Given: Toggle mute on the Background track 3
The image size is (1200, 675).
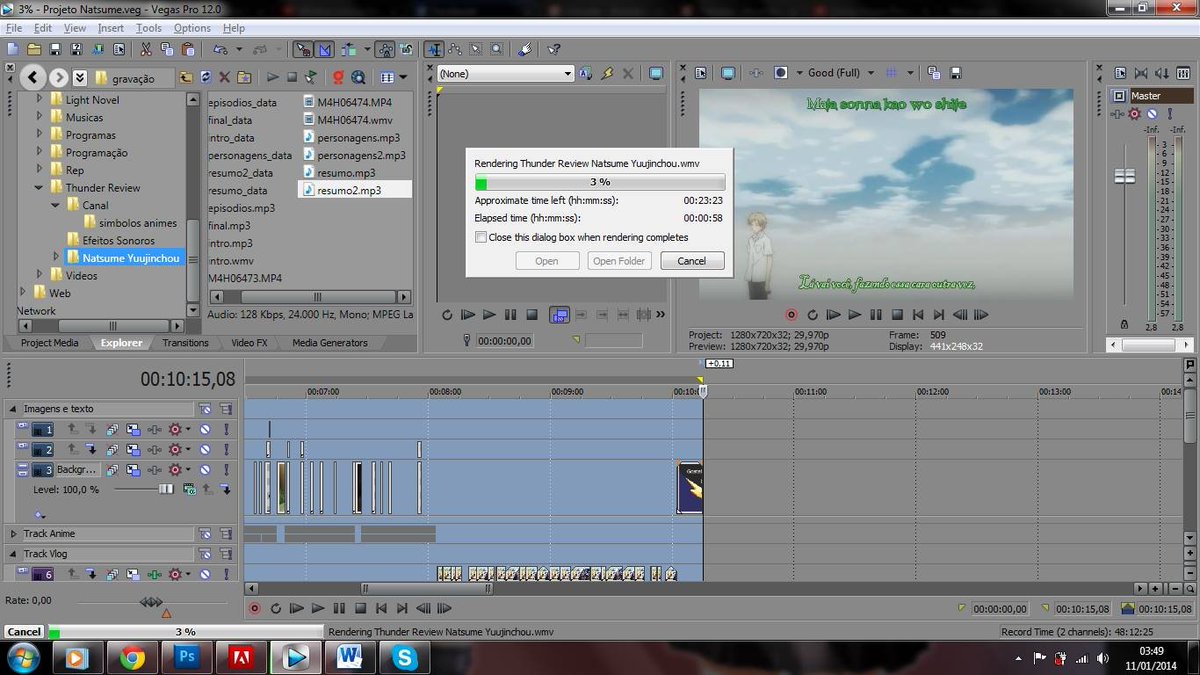Looking at the screenshot, I should 204,470.
